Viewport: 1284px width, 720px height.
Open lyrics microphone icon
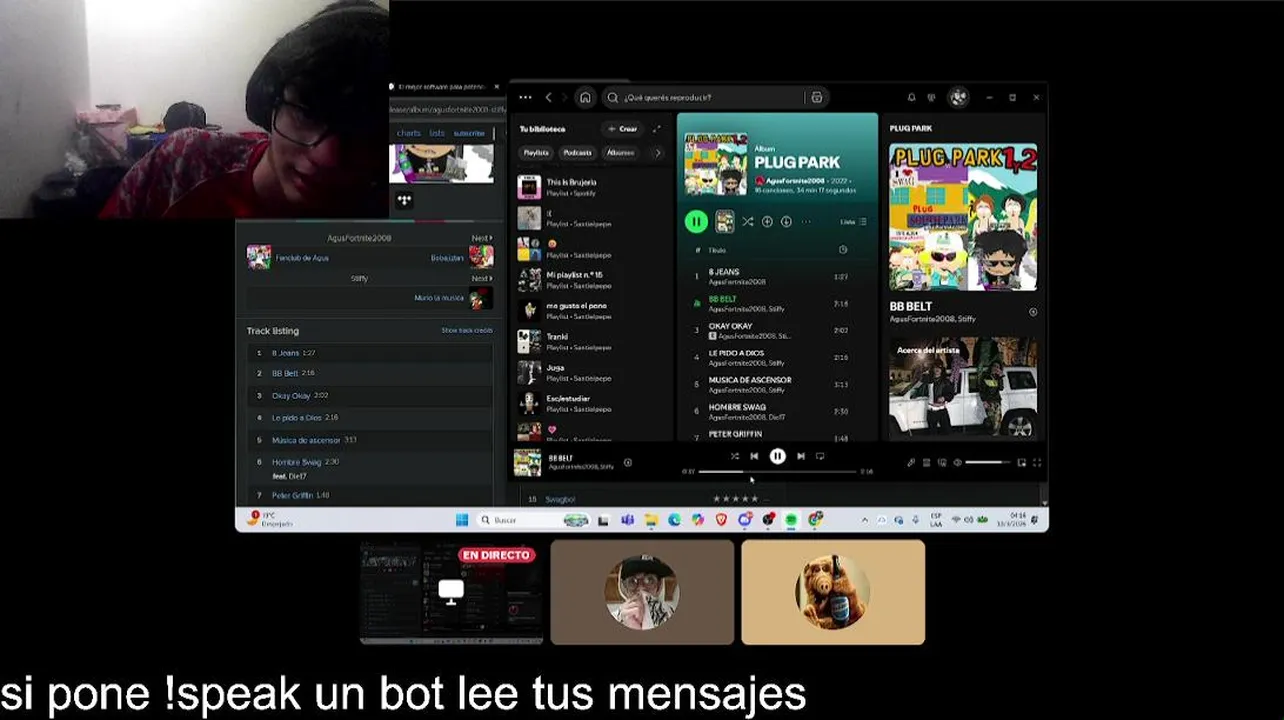tap(911, 462)
